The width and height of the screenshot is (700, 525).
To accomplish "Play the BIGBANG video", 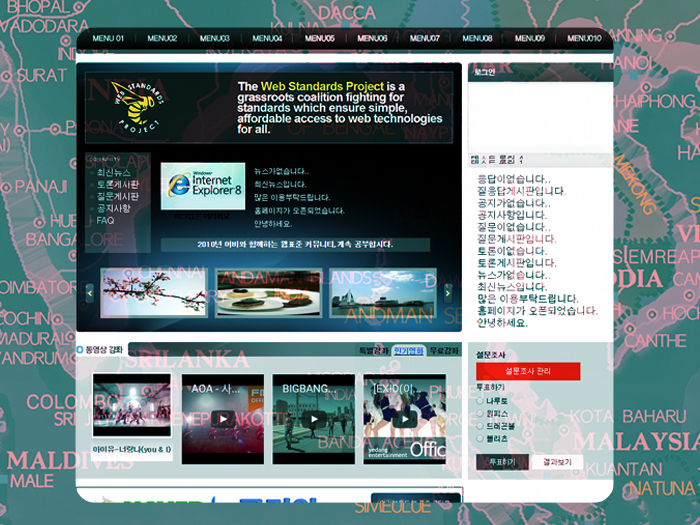I will coord(313,418).
